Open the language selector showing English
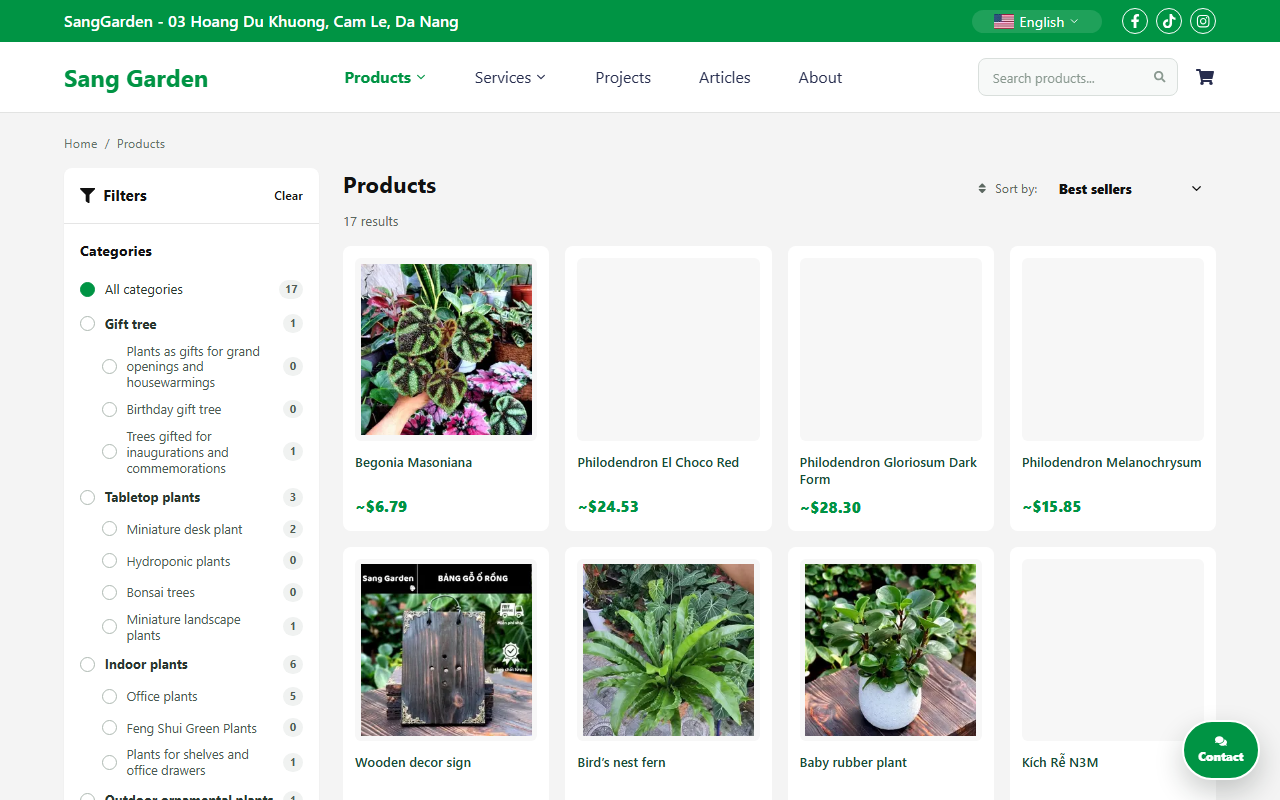The height and width of the screenshot is (800, 1280). 1037,21
